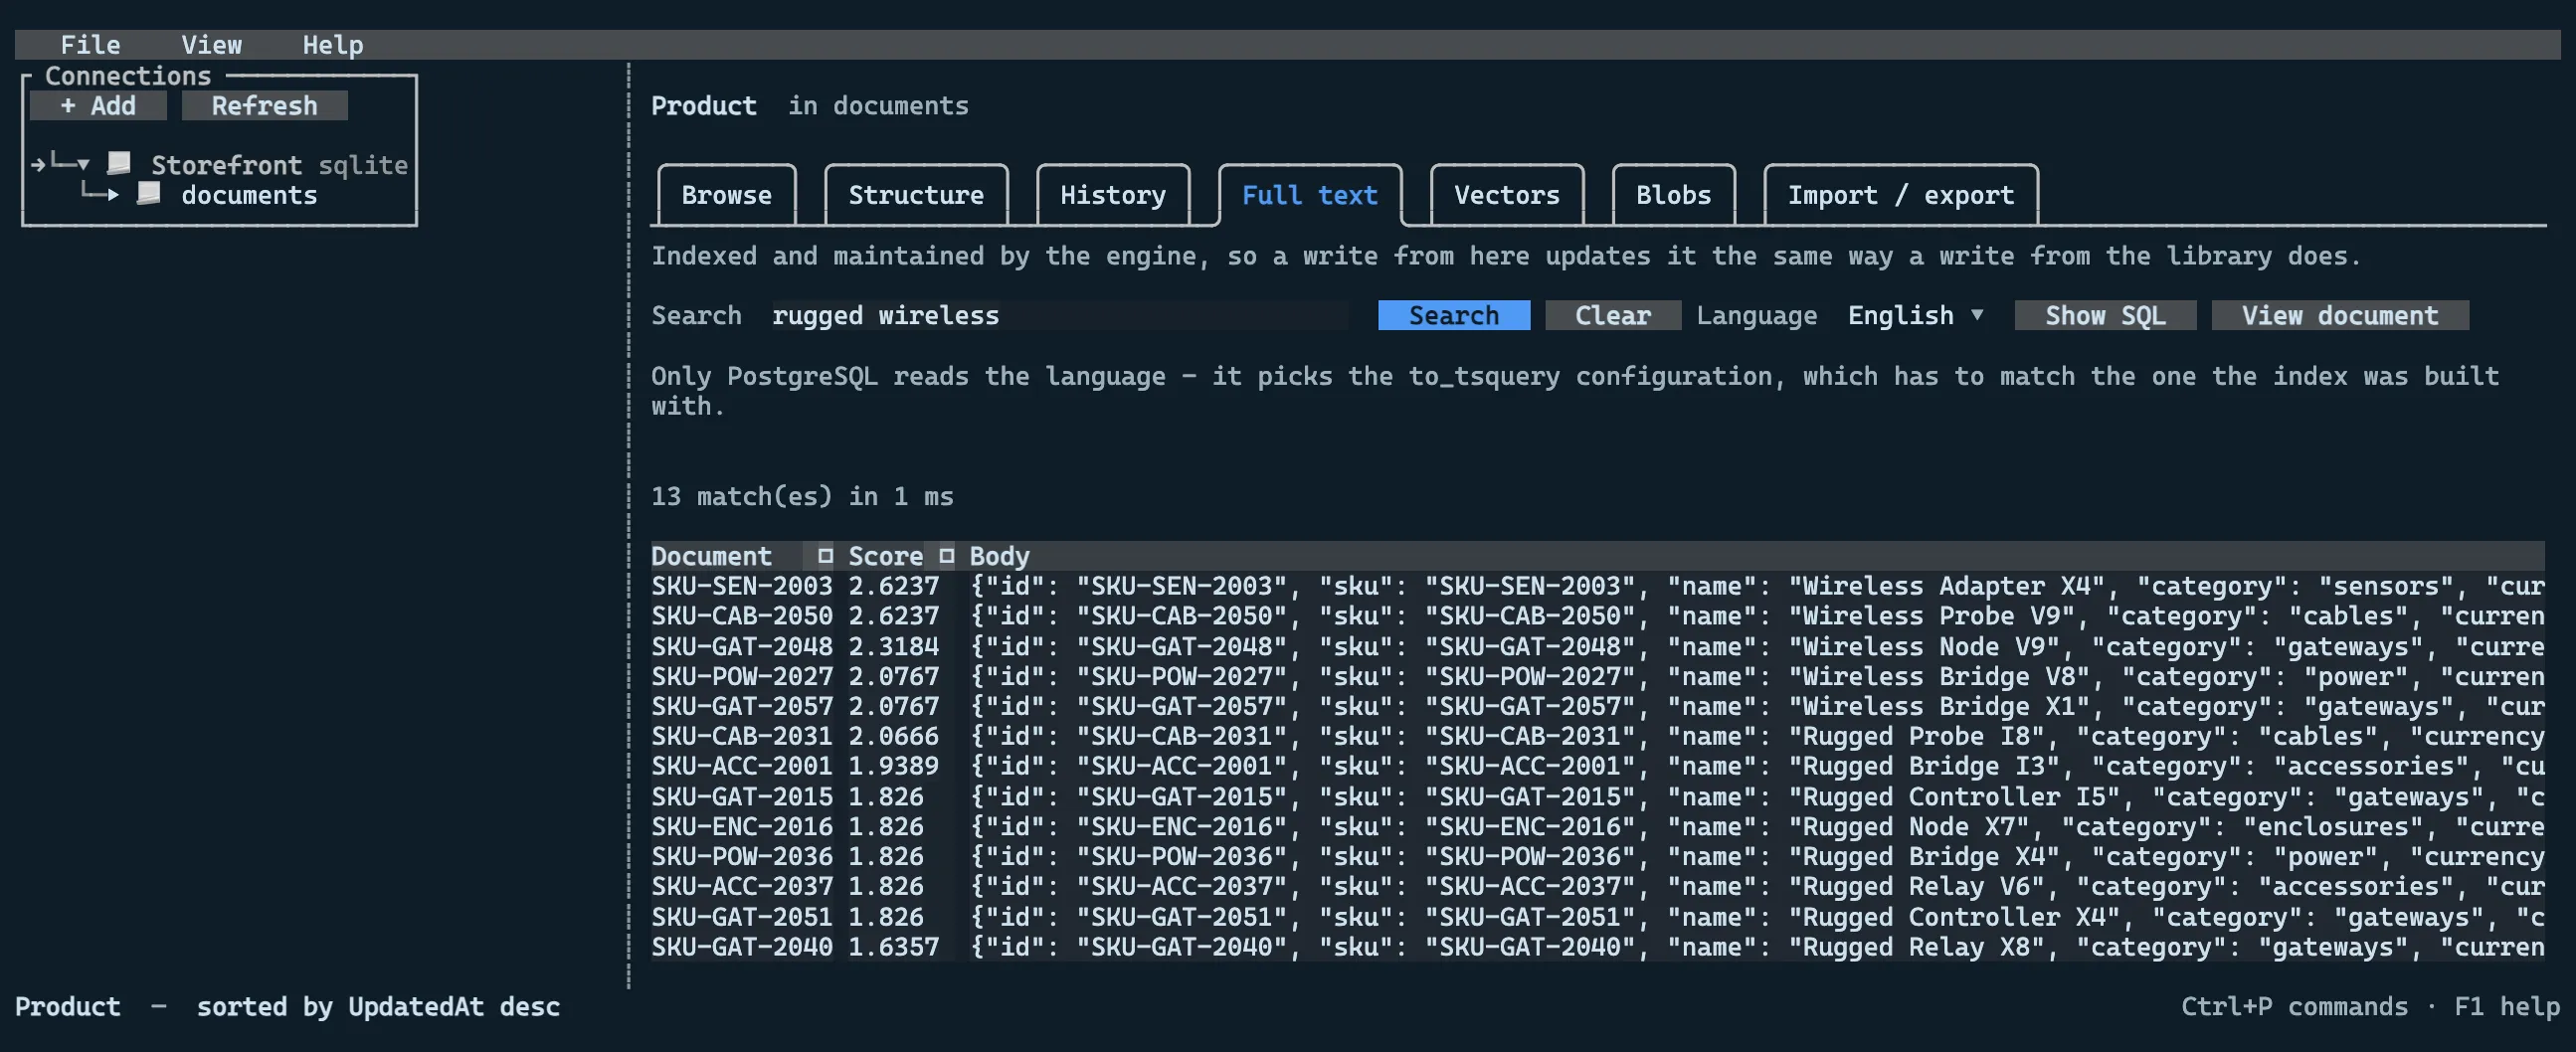Select row SKU-GAT-2048

(1597, 646)
